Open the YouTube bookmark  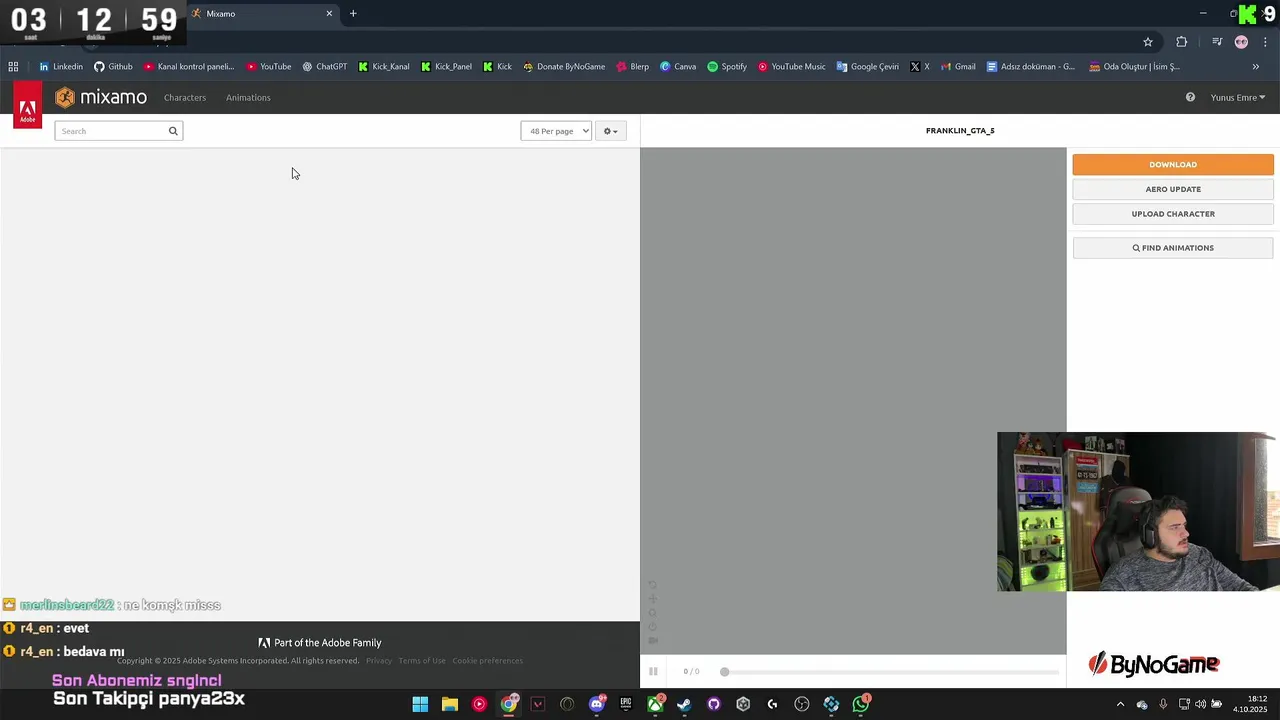(269, 67)
